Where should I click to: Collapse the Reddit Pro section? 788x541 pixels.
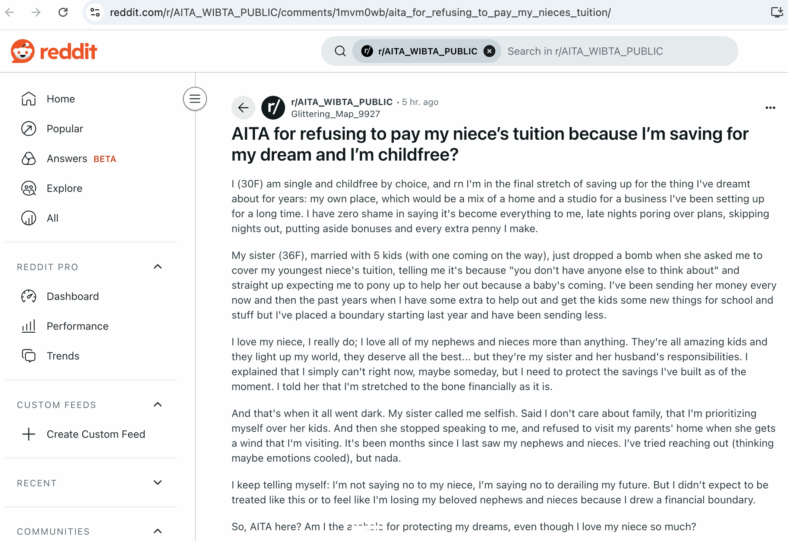(157, 267)
